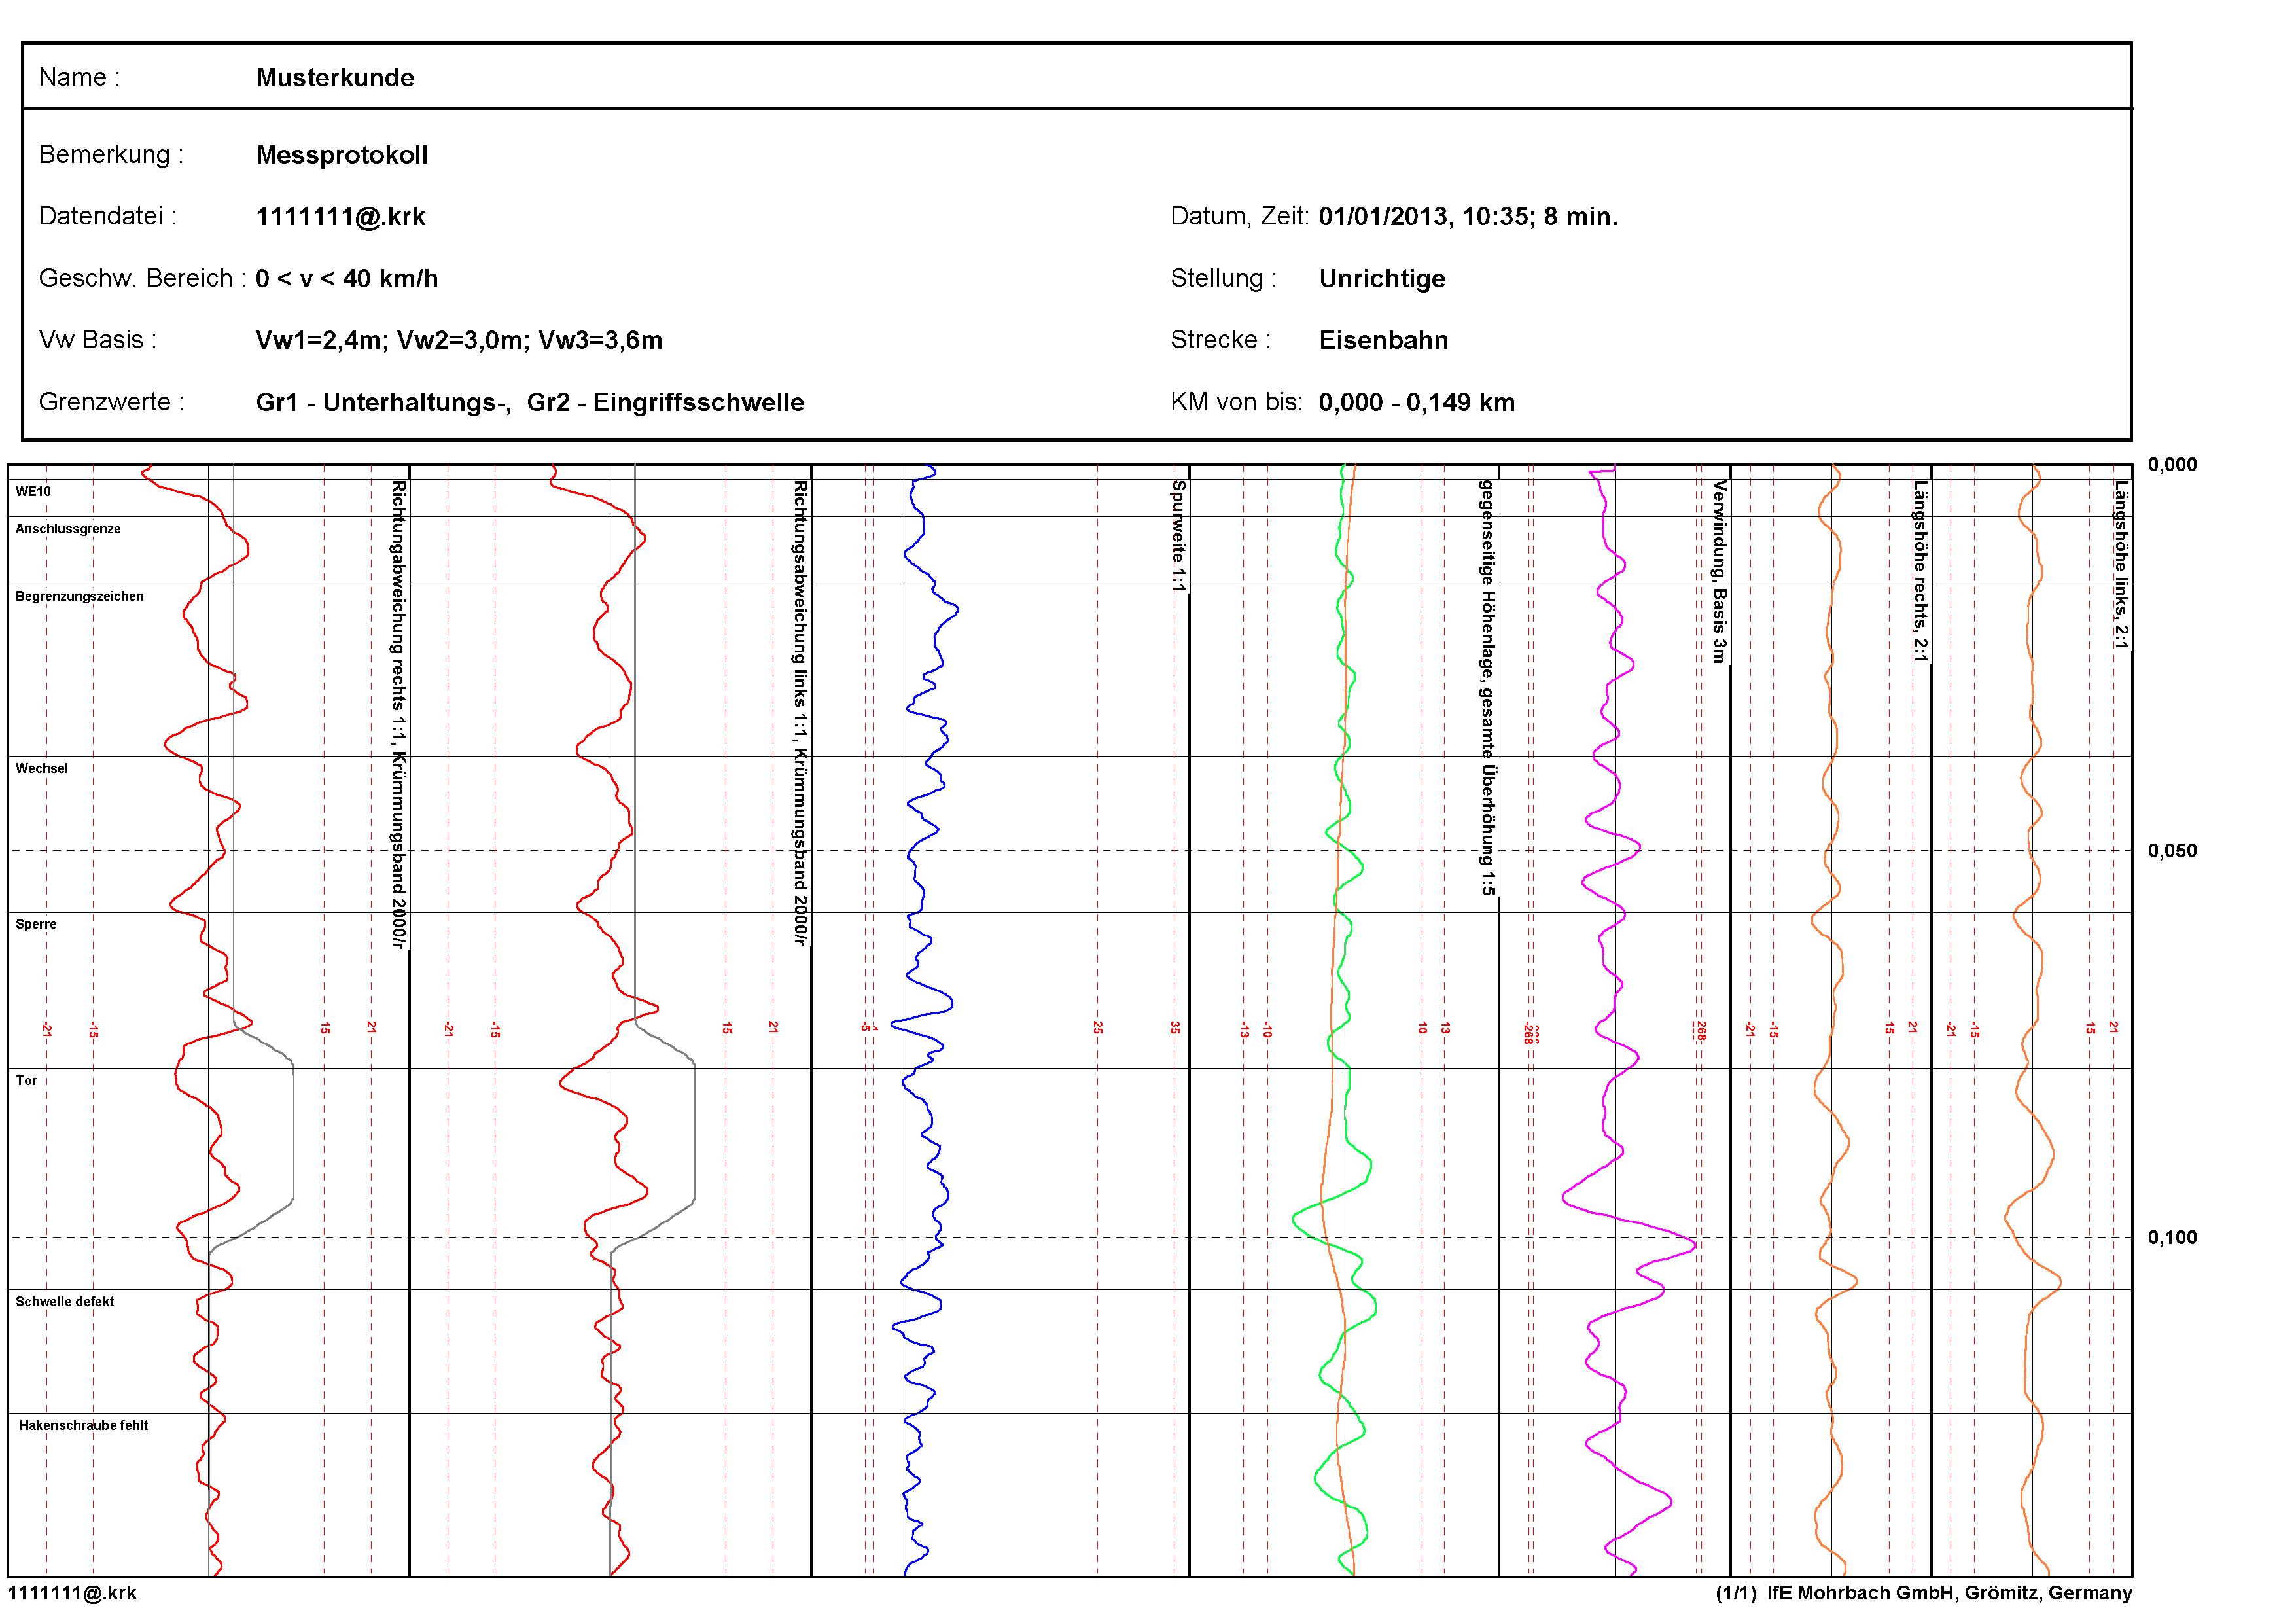Click the WE10 event marker label
The image size is (2296, 1623).
[33, 492]
